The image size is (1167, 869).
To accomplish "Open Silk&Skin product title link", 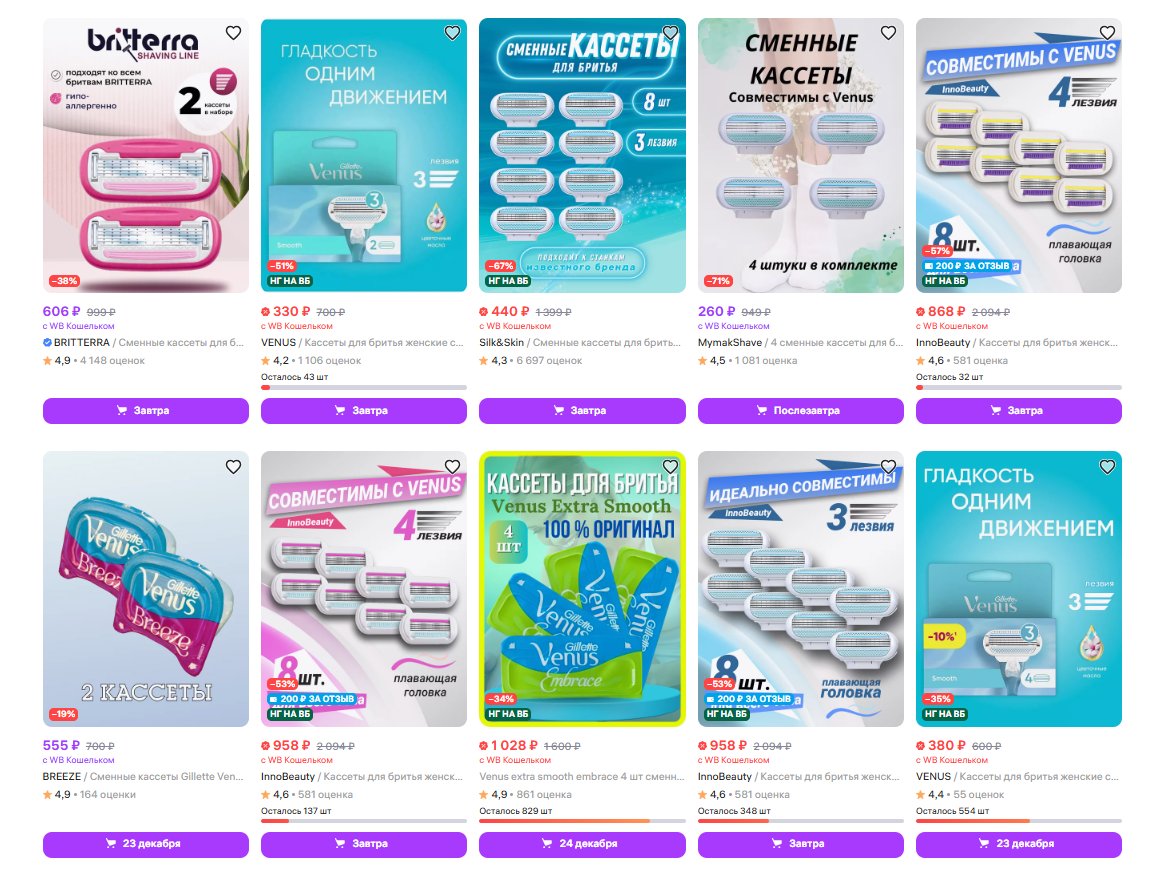I will coord(580,343).
